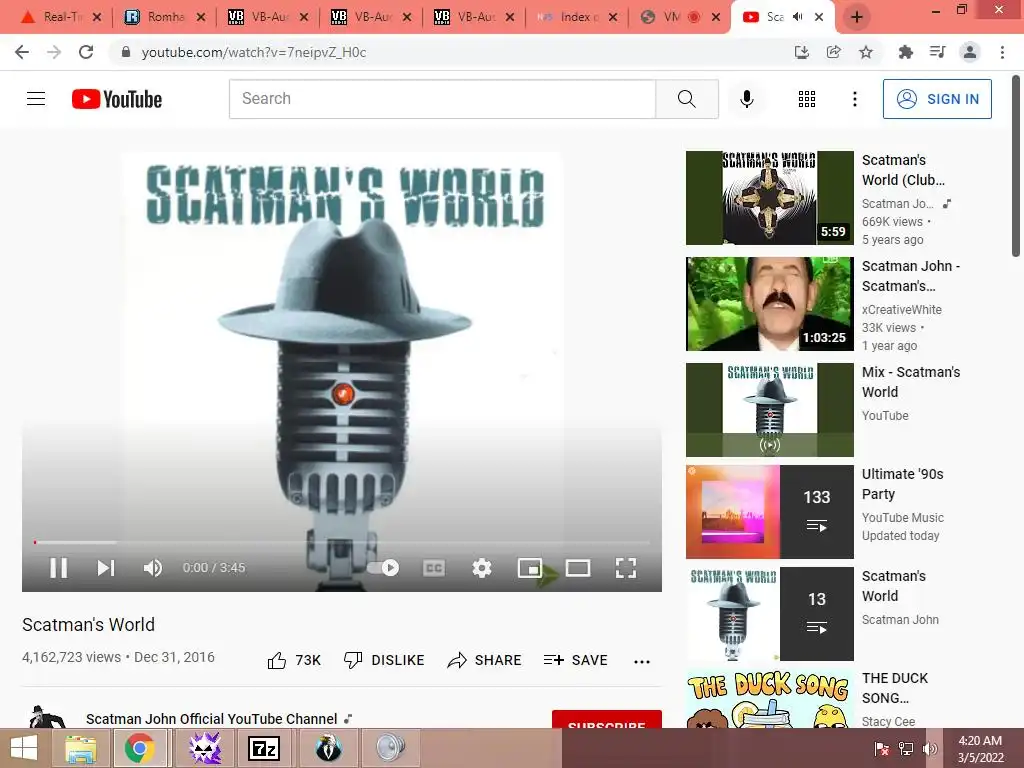Open Scatman's World (Club) video thumbnail

coord(769,198)
